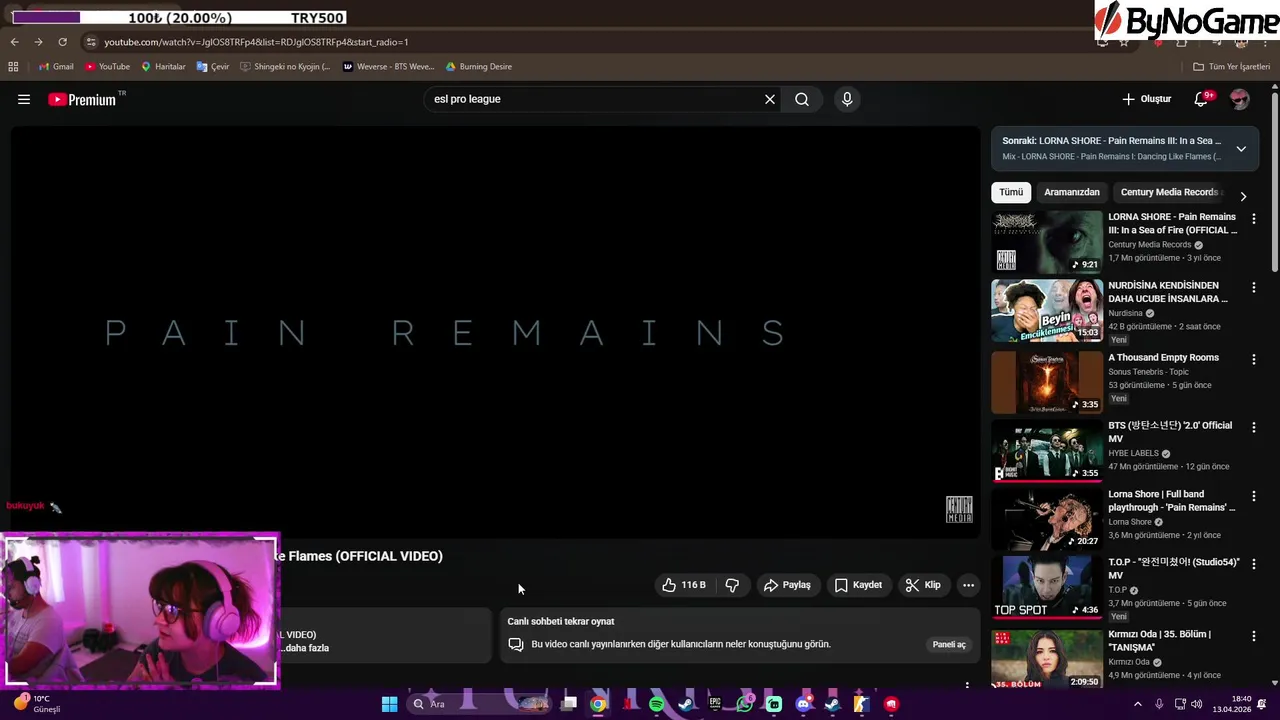1280x720 pixels.
Task: Open Epic Games launcher from taskbar
Action: click(x=715, y=704)
